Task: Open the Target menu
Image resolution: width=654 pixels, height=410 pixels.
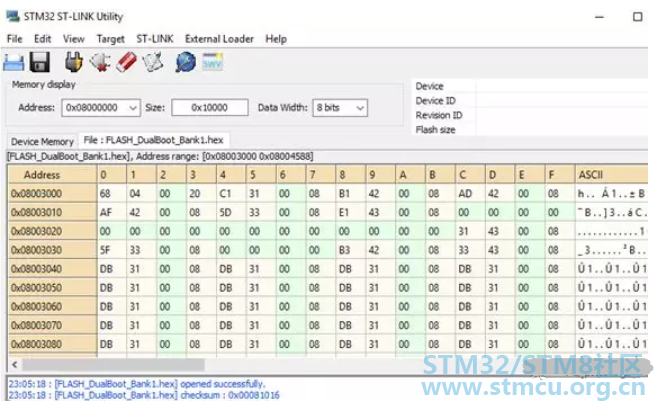Action: pyautogui.click(x=111, y=39)
